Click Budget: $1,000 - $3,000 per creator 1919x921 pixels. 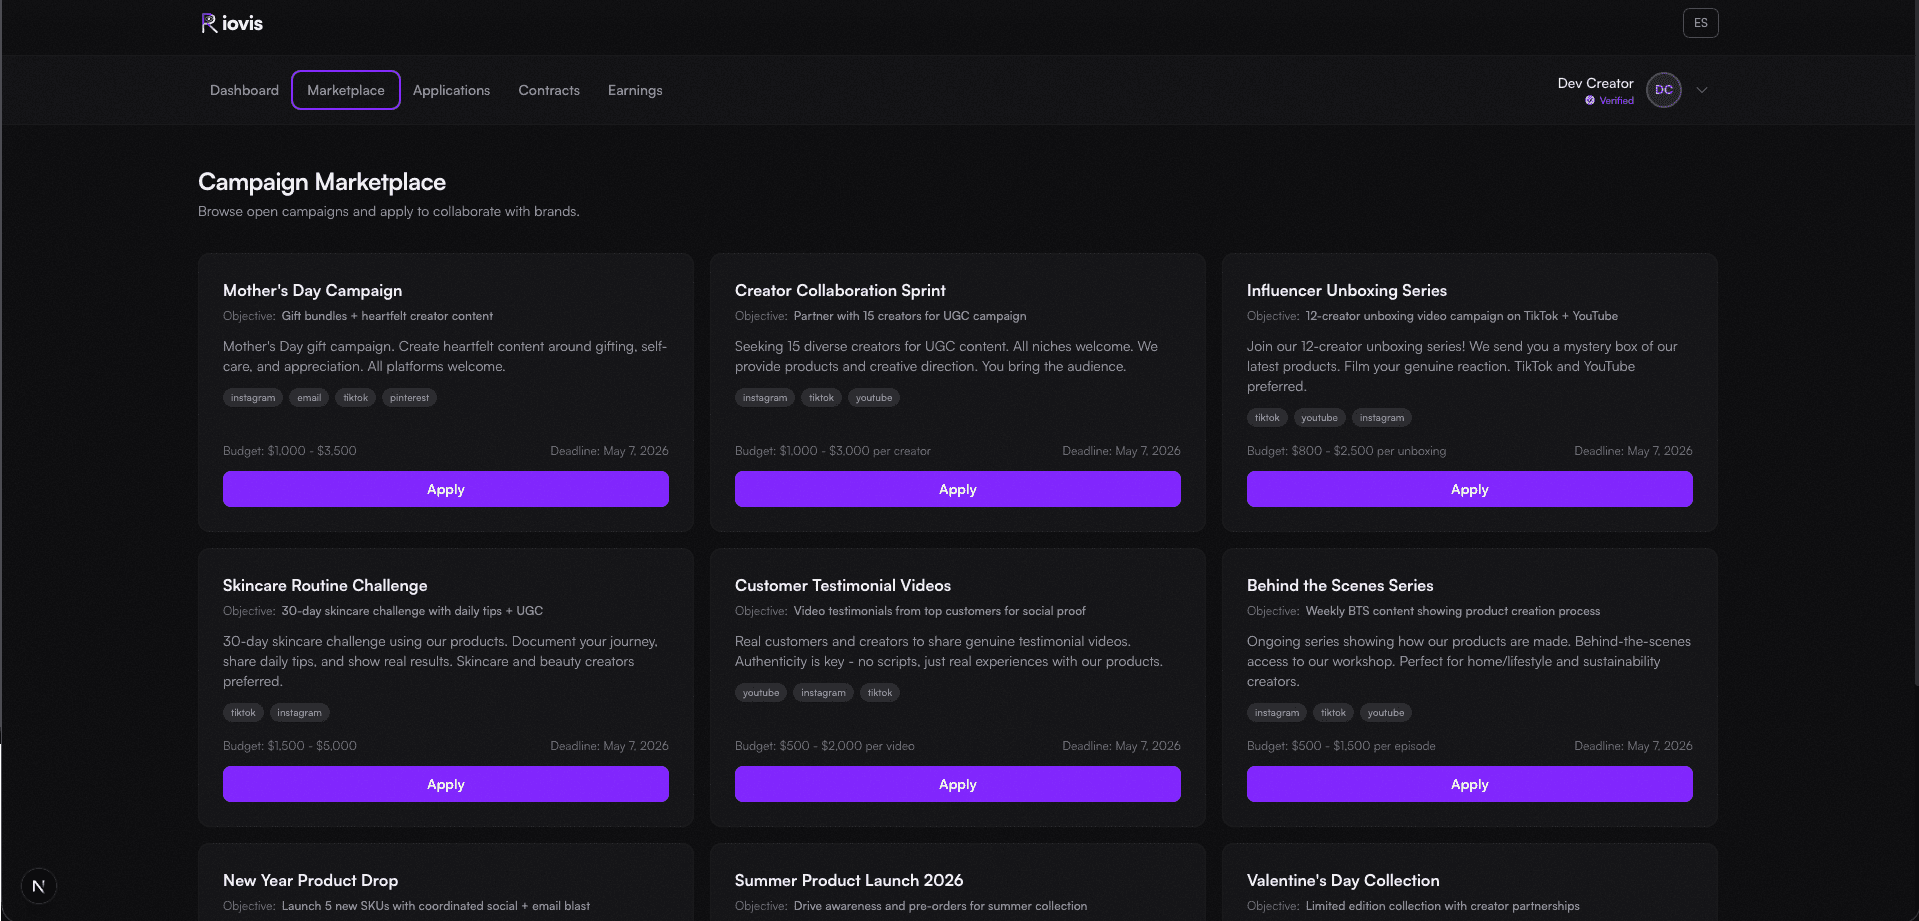click(833, 451)
